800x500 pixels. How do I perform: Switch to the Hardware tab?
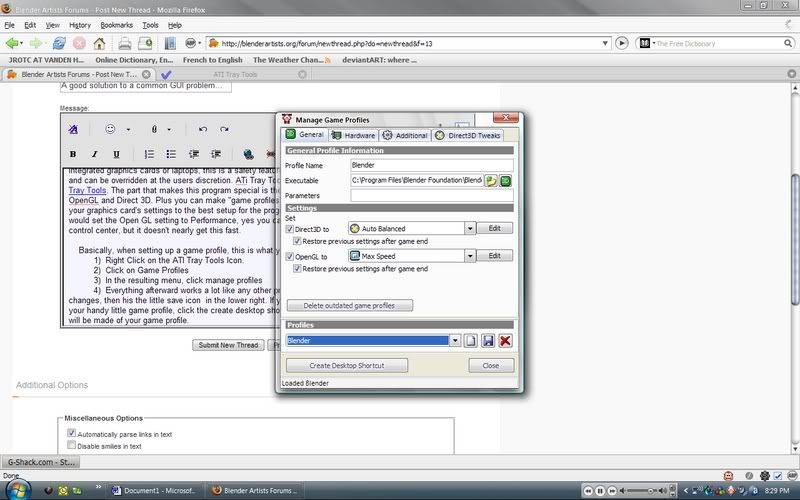click(x=354, y=135)
